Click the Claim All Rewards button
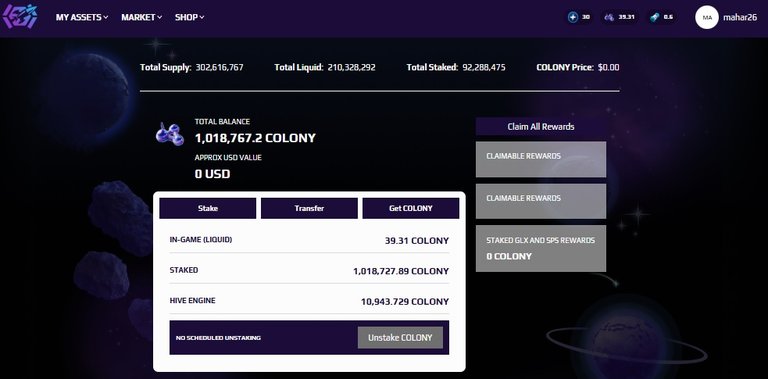This screenshot has height=379, width=768. point(541,126)
